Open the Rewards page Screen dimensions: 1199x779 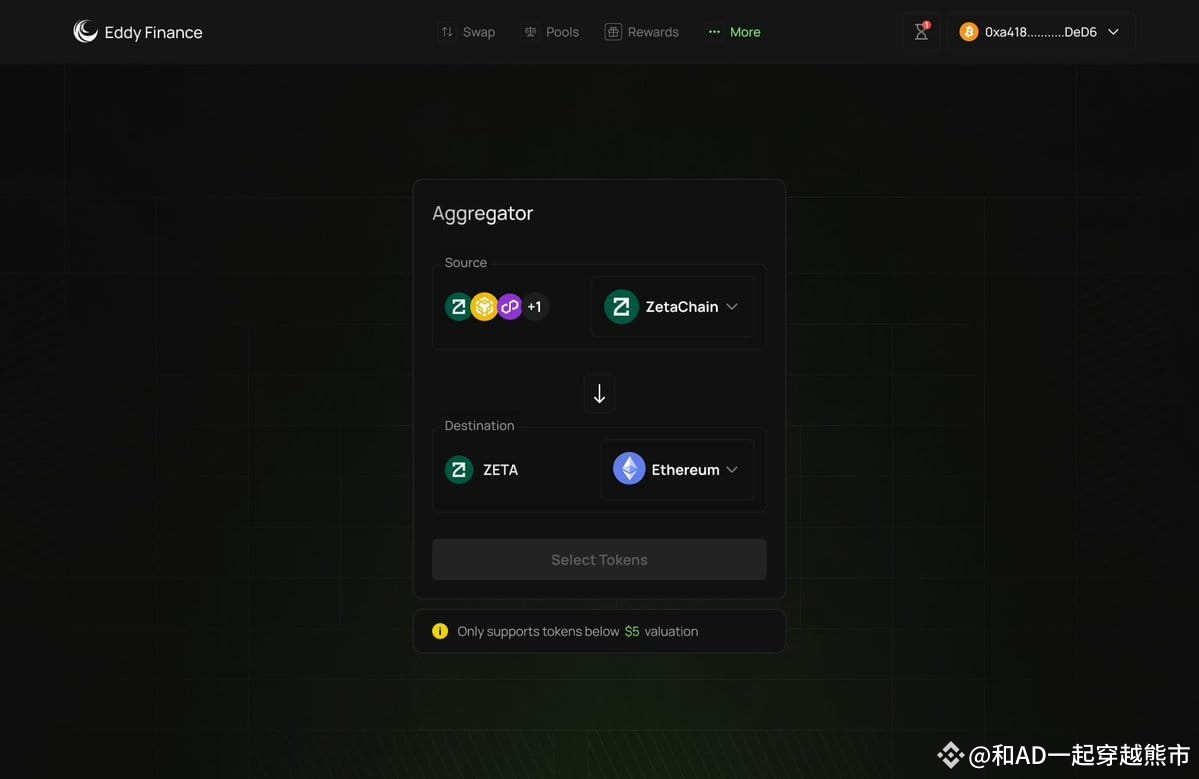[x=642, y=32]
